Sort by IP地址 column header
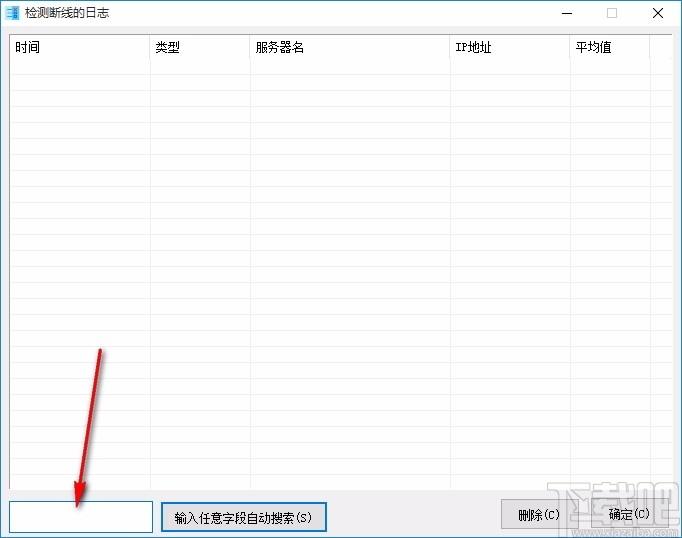Image resolution: width=682 pixels, height=538 pixels. 510,47
